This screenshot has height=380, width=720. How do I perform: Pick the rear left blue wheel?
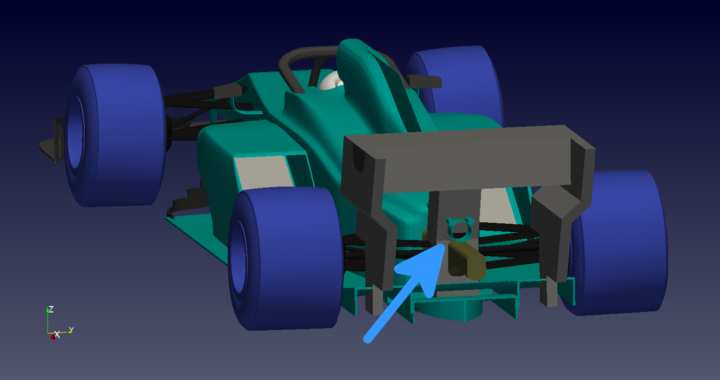point(286,258)
